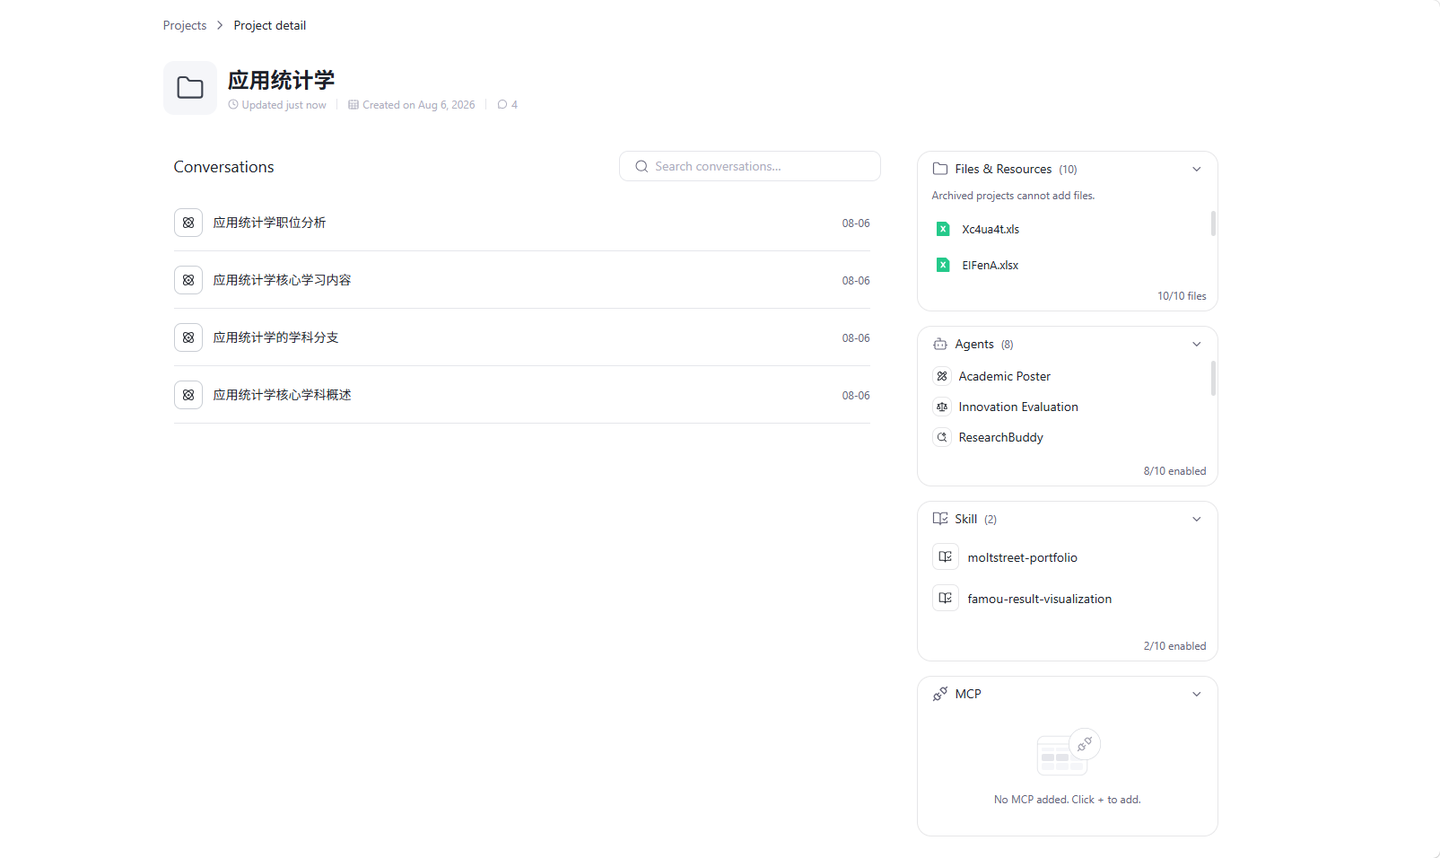Click the magnifier icon in search box
The height and width of the screenshot is (858, 1440).
(642, 167)
